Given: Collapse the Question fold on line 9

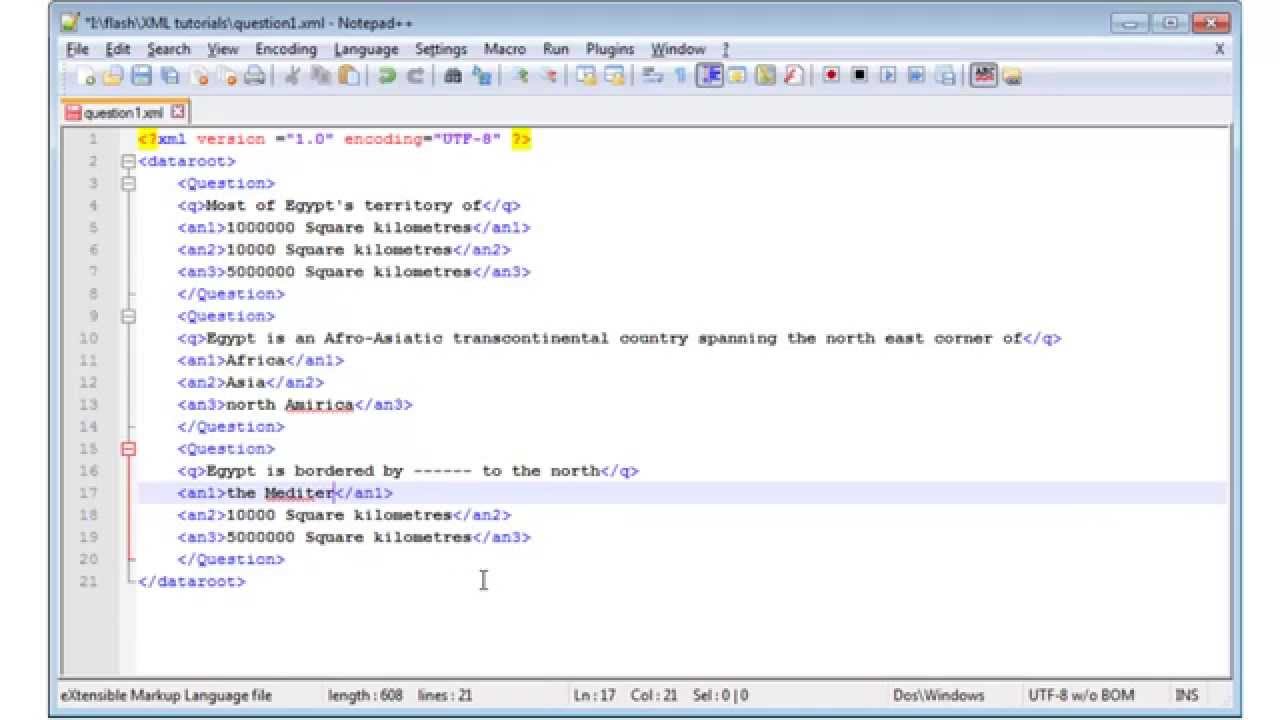Looking at the screenshot, I should click(127, 316).
